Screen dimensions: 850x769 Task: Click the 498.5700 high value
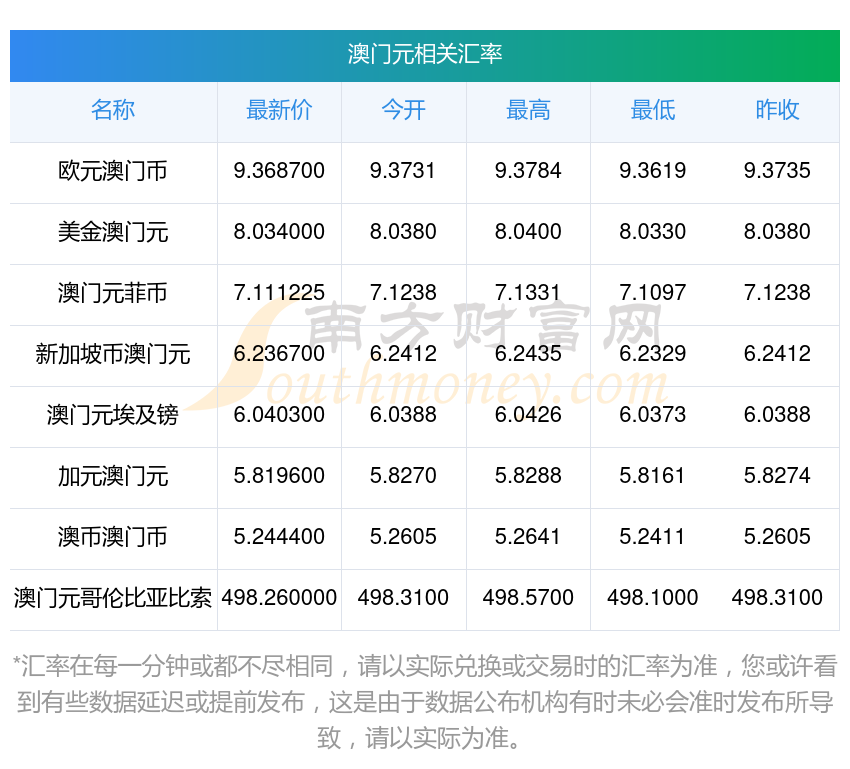click(x=528, y=598)
